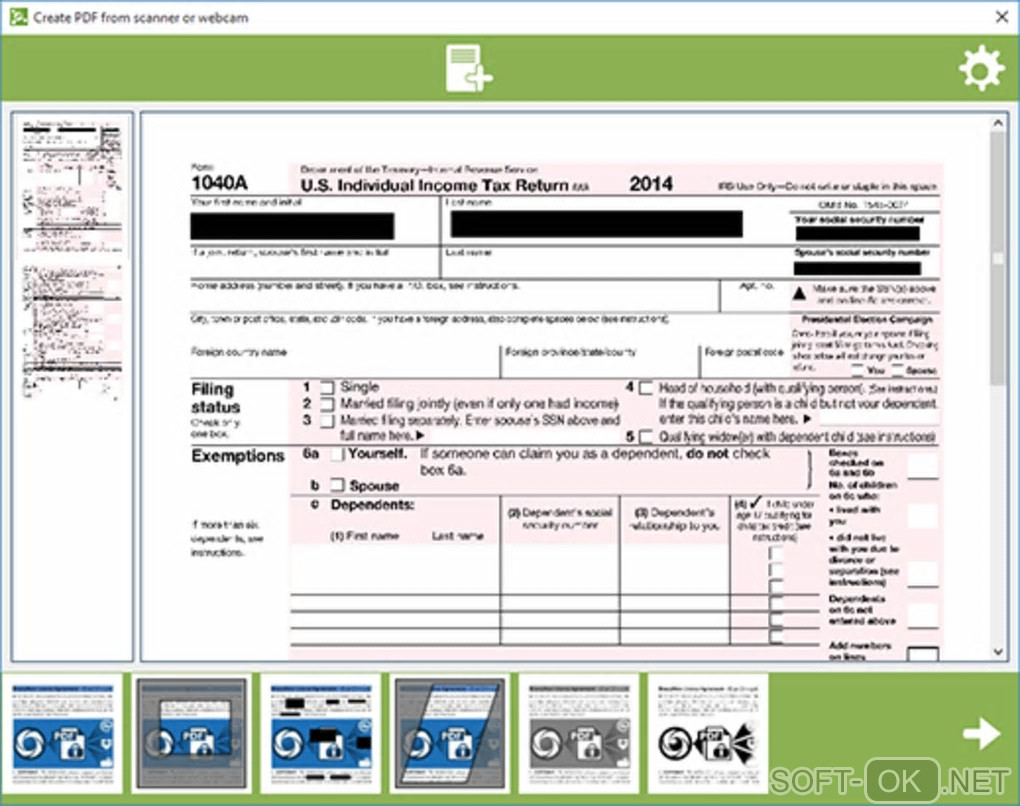Check the Yourself exemption box
This screenshot has width=1020, height=806.
[336, 454]
